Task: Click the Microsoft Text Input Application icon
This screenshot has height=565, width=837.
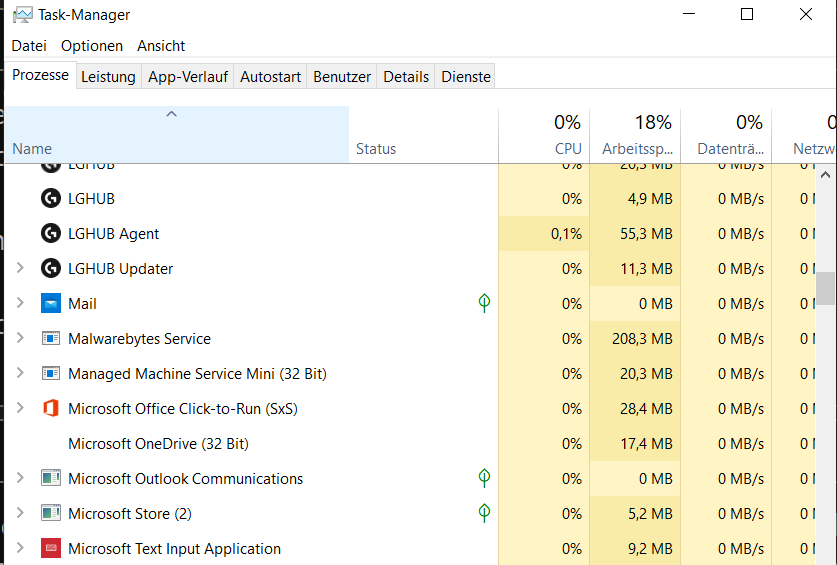Action: 51,548
